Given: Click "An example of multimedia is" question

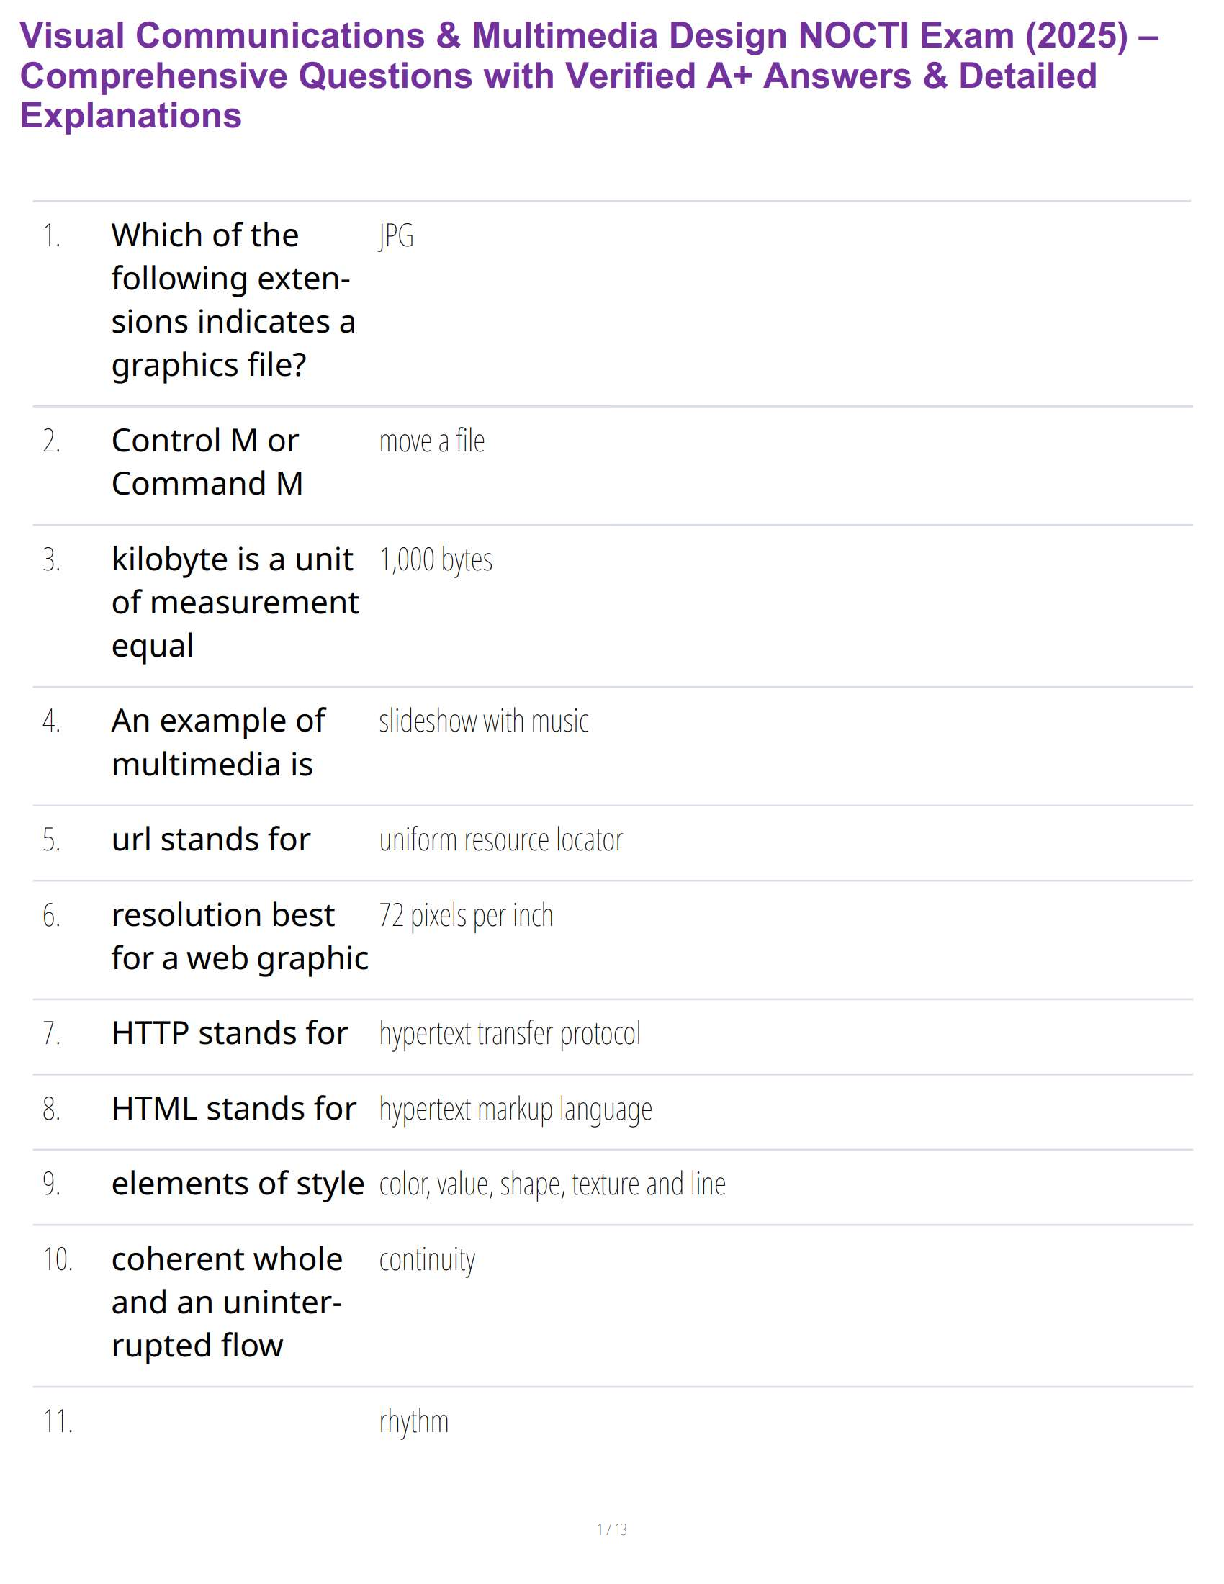Looking at the screenshot, I should click(218, 742).
